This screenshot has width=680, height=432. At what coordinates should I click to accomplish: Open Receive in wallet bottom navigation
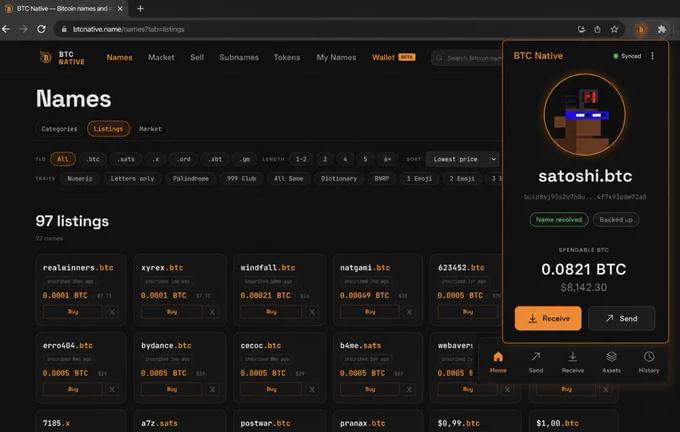click(x=573, y=362)
